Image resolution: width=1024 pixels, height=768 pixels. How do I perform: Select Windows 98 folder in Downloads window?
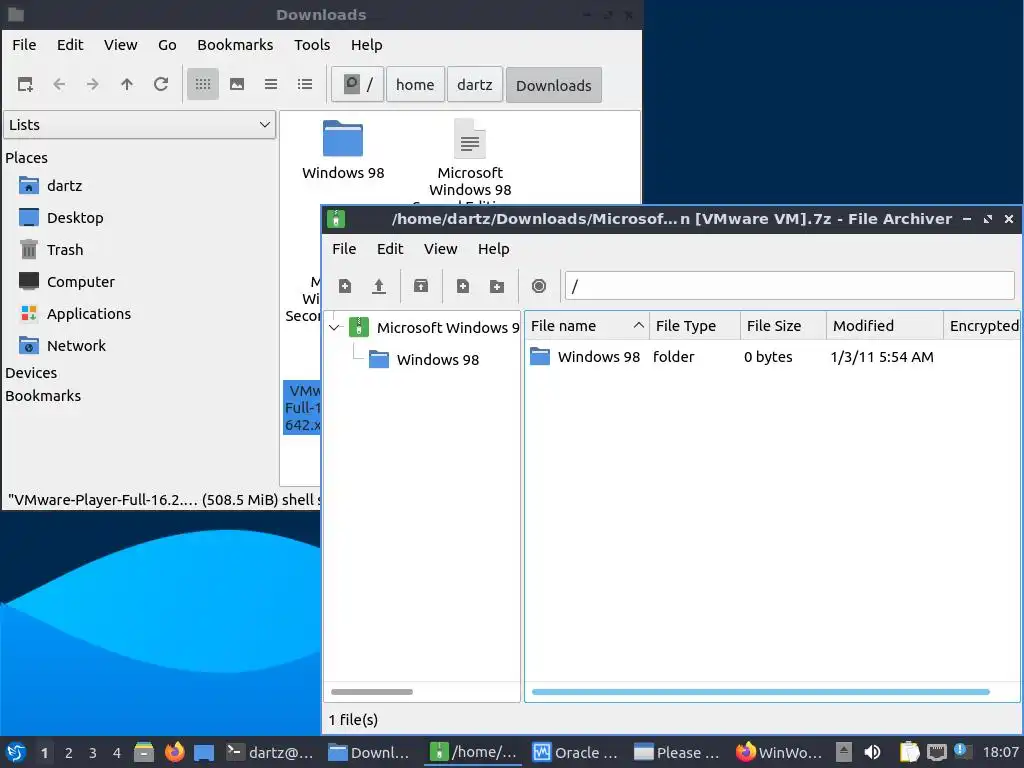343,150
